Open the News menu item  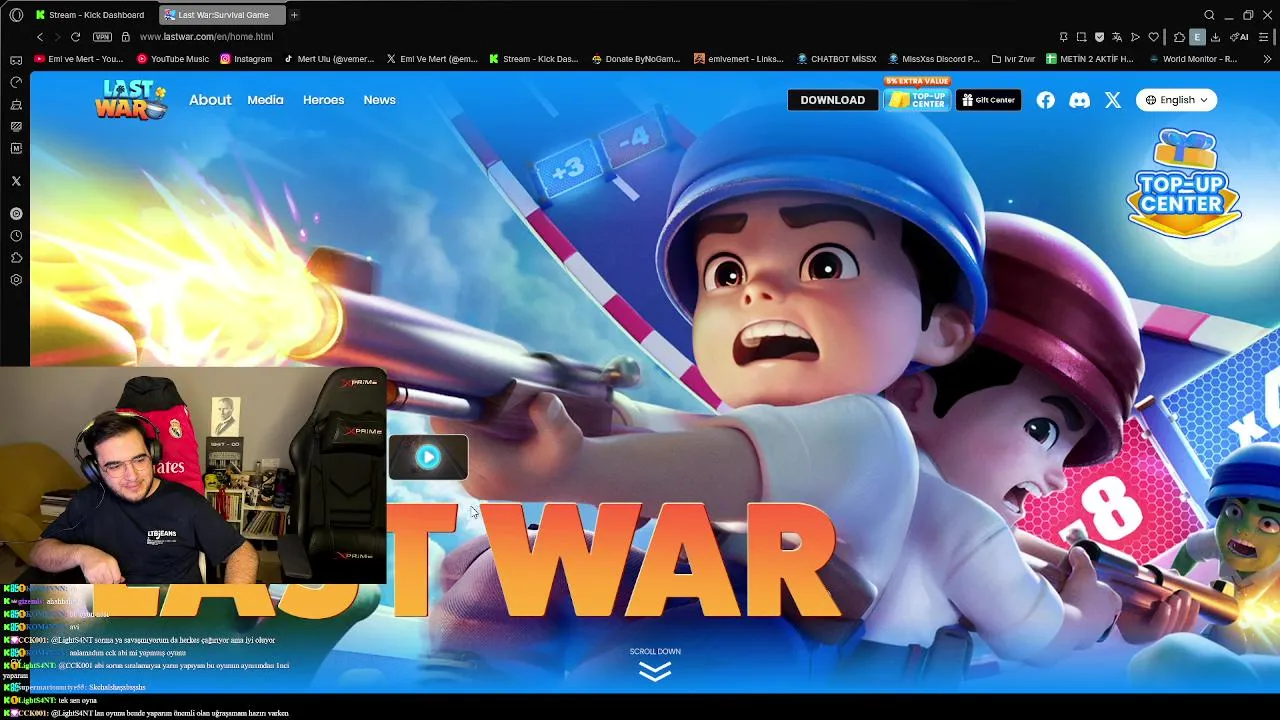tap(379, 100)
